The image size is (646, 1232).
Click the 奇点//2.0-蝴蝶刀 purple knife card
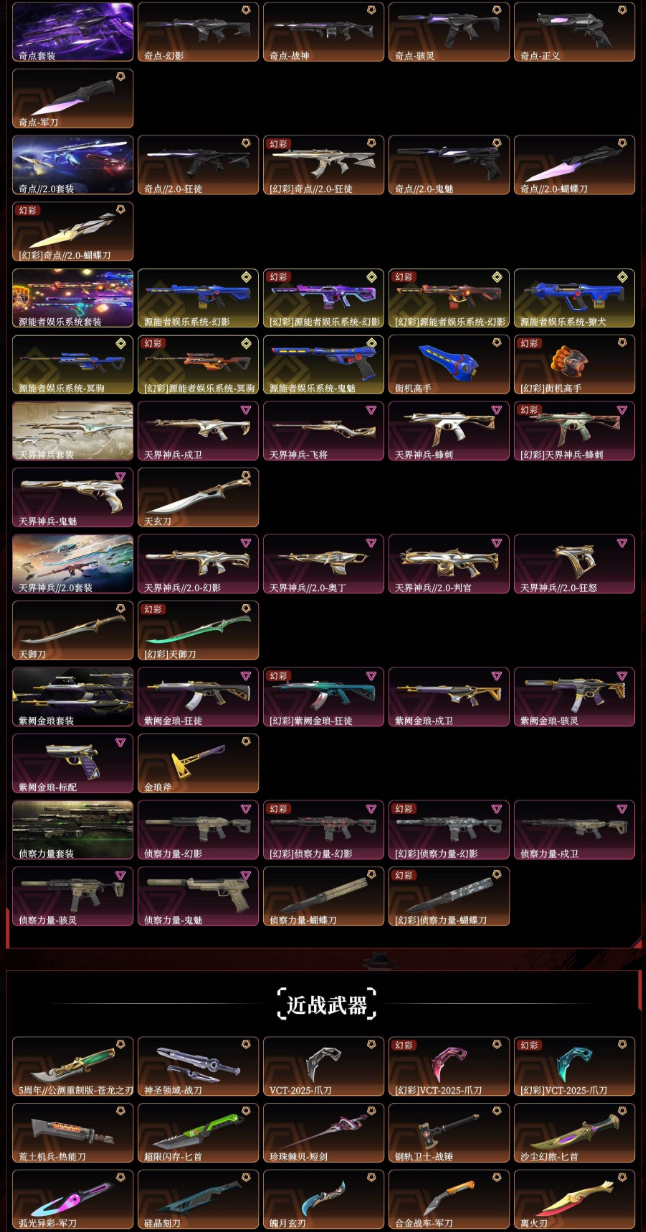pyautogui.click(x=574, y=165)
